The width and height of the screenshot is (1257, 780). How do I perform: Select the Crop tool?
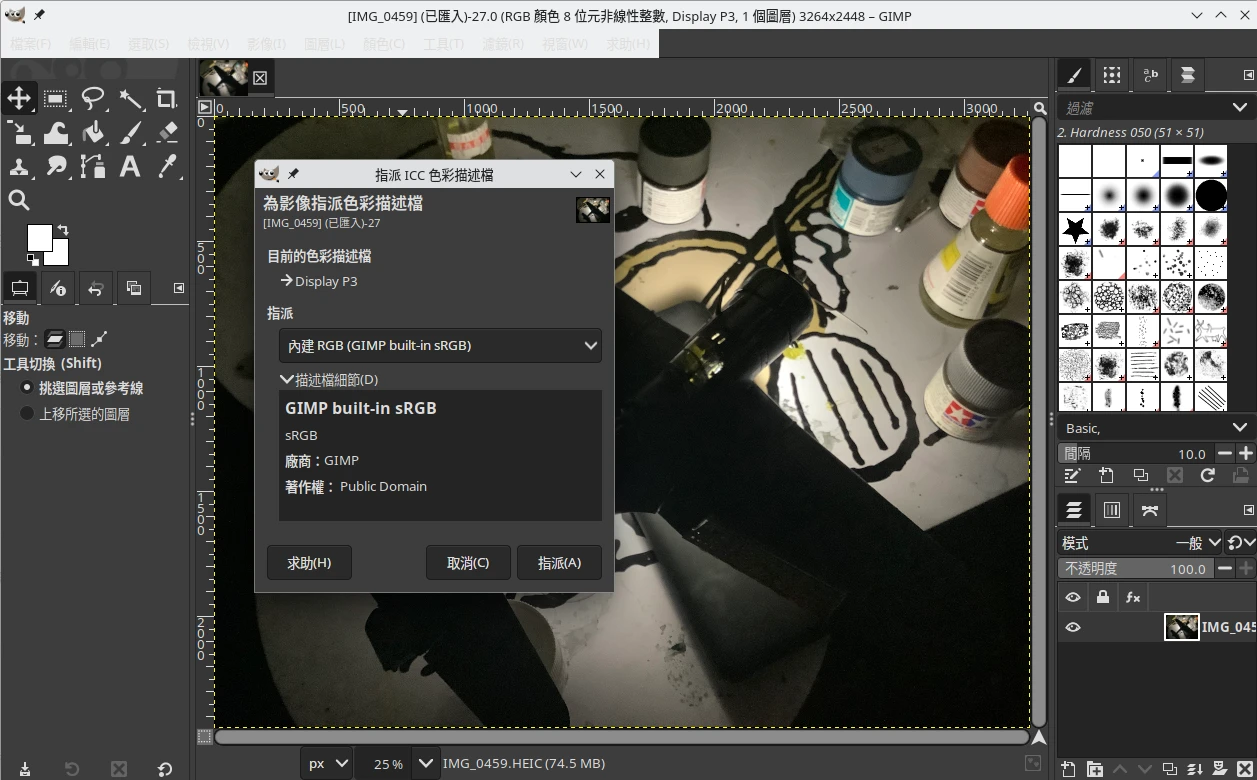167,98
